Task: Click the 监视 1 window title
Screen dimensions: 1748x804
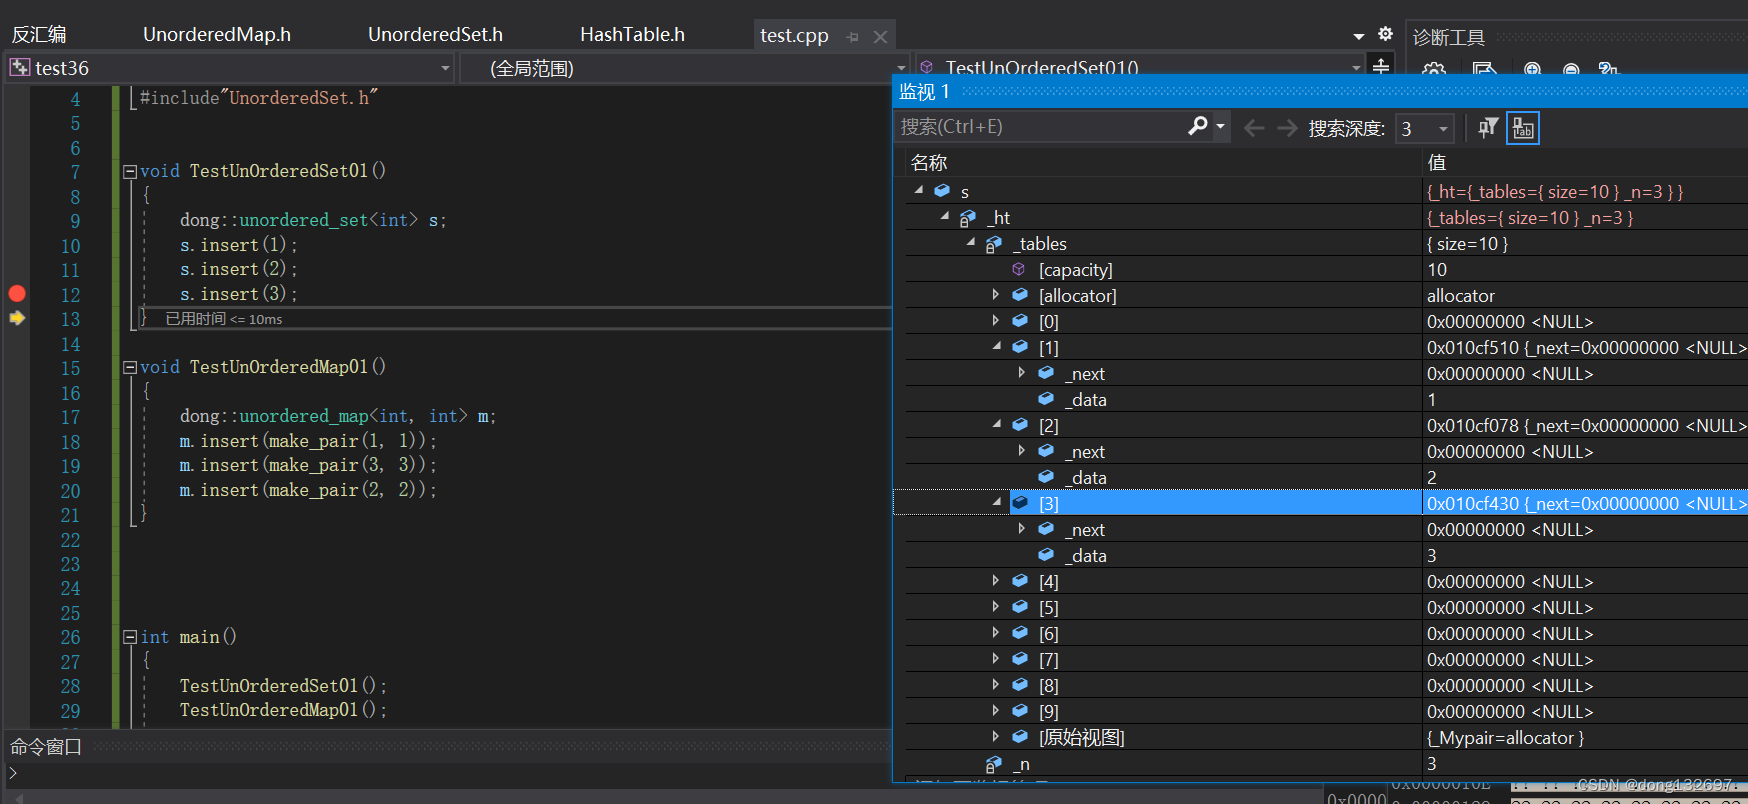Action: point(924,92)
